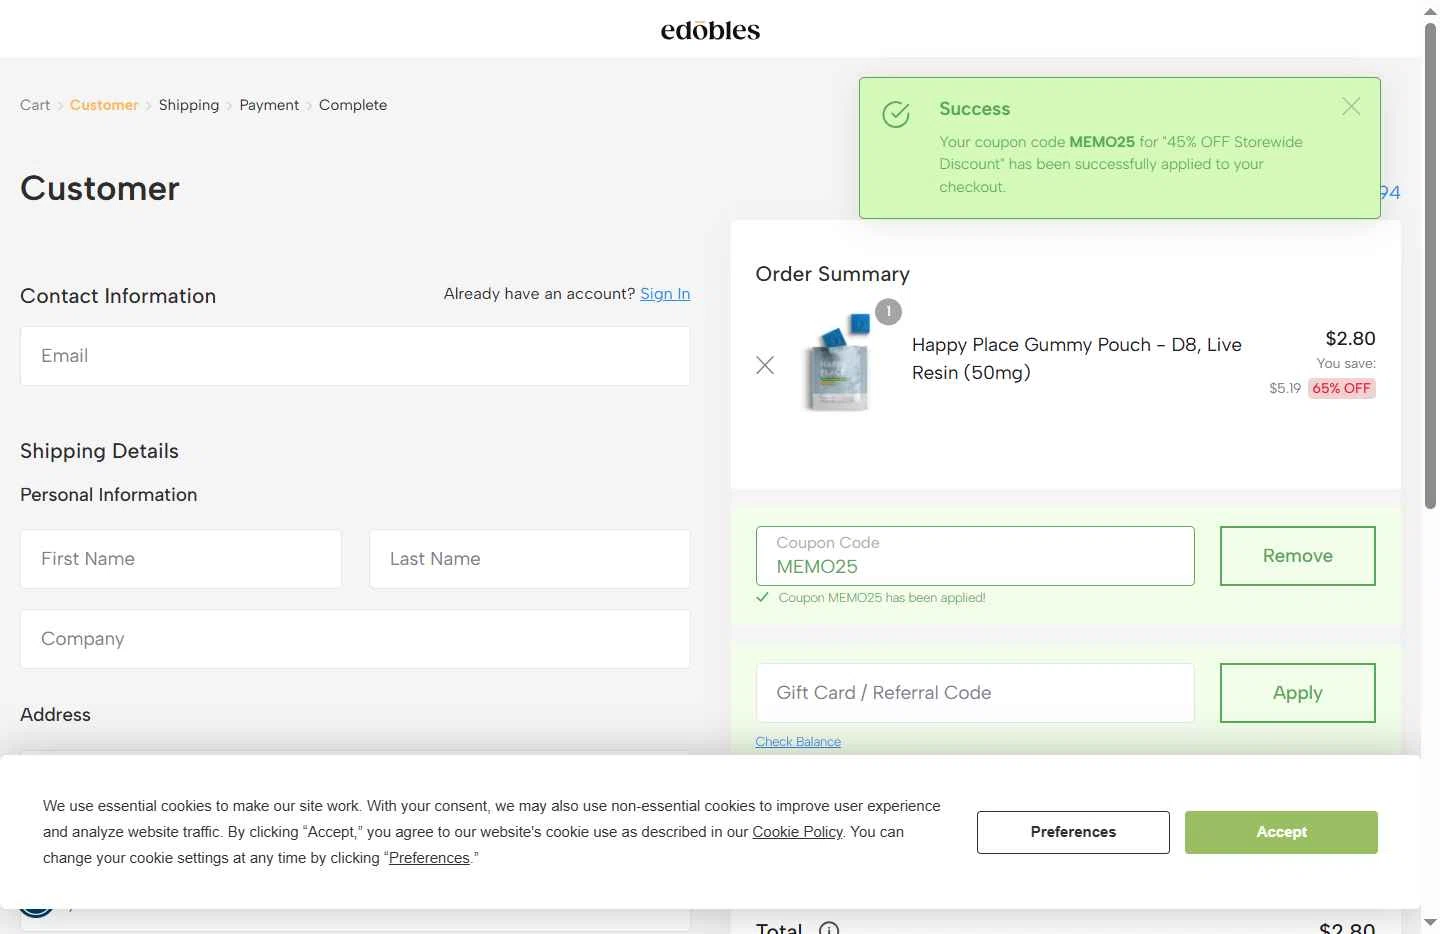
Task: Focus the Company field
Action: coord(355,639)
